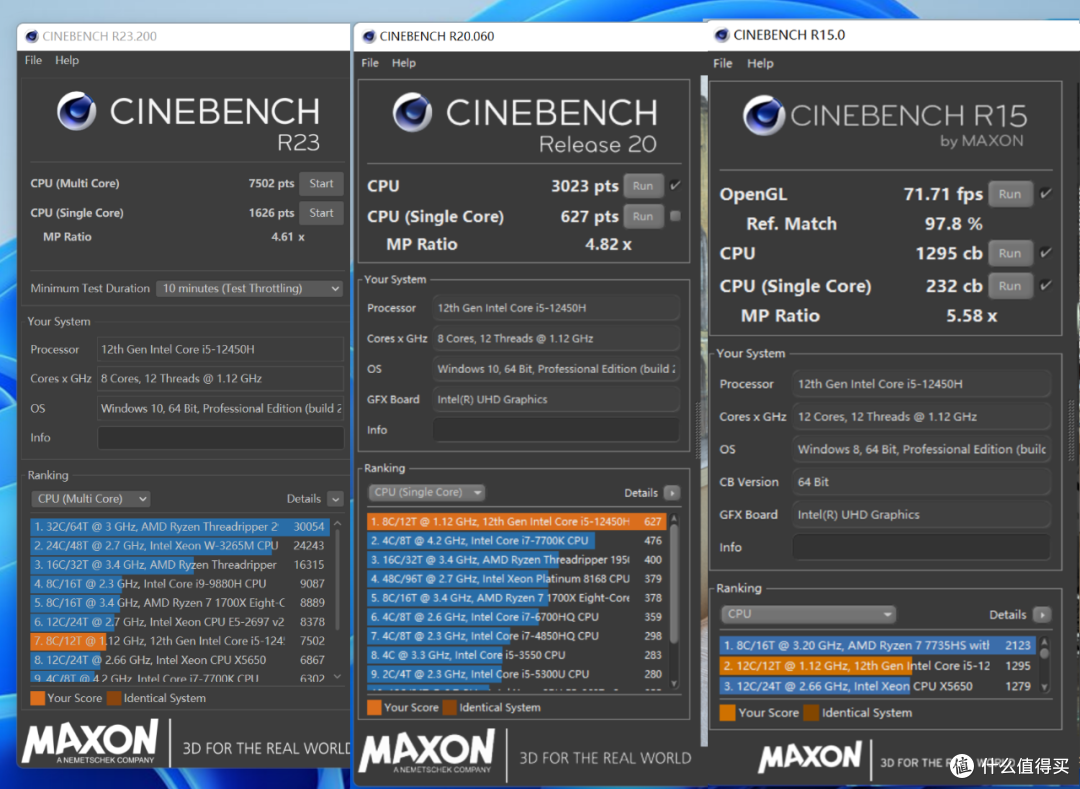Image resolution: width=1080 pixels, height=789 pixels.
Task: Select the Intel Core i9-9880H row in R23
Action: tap(180, 584)
